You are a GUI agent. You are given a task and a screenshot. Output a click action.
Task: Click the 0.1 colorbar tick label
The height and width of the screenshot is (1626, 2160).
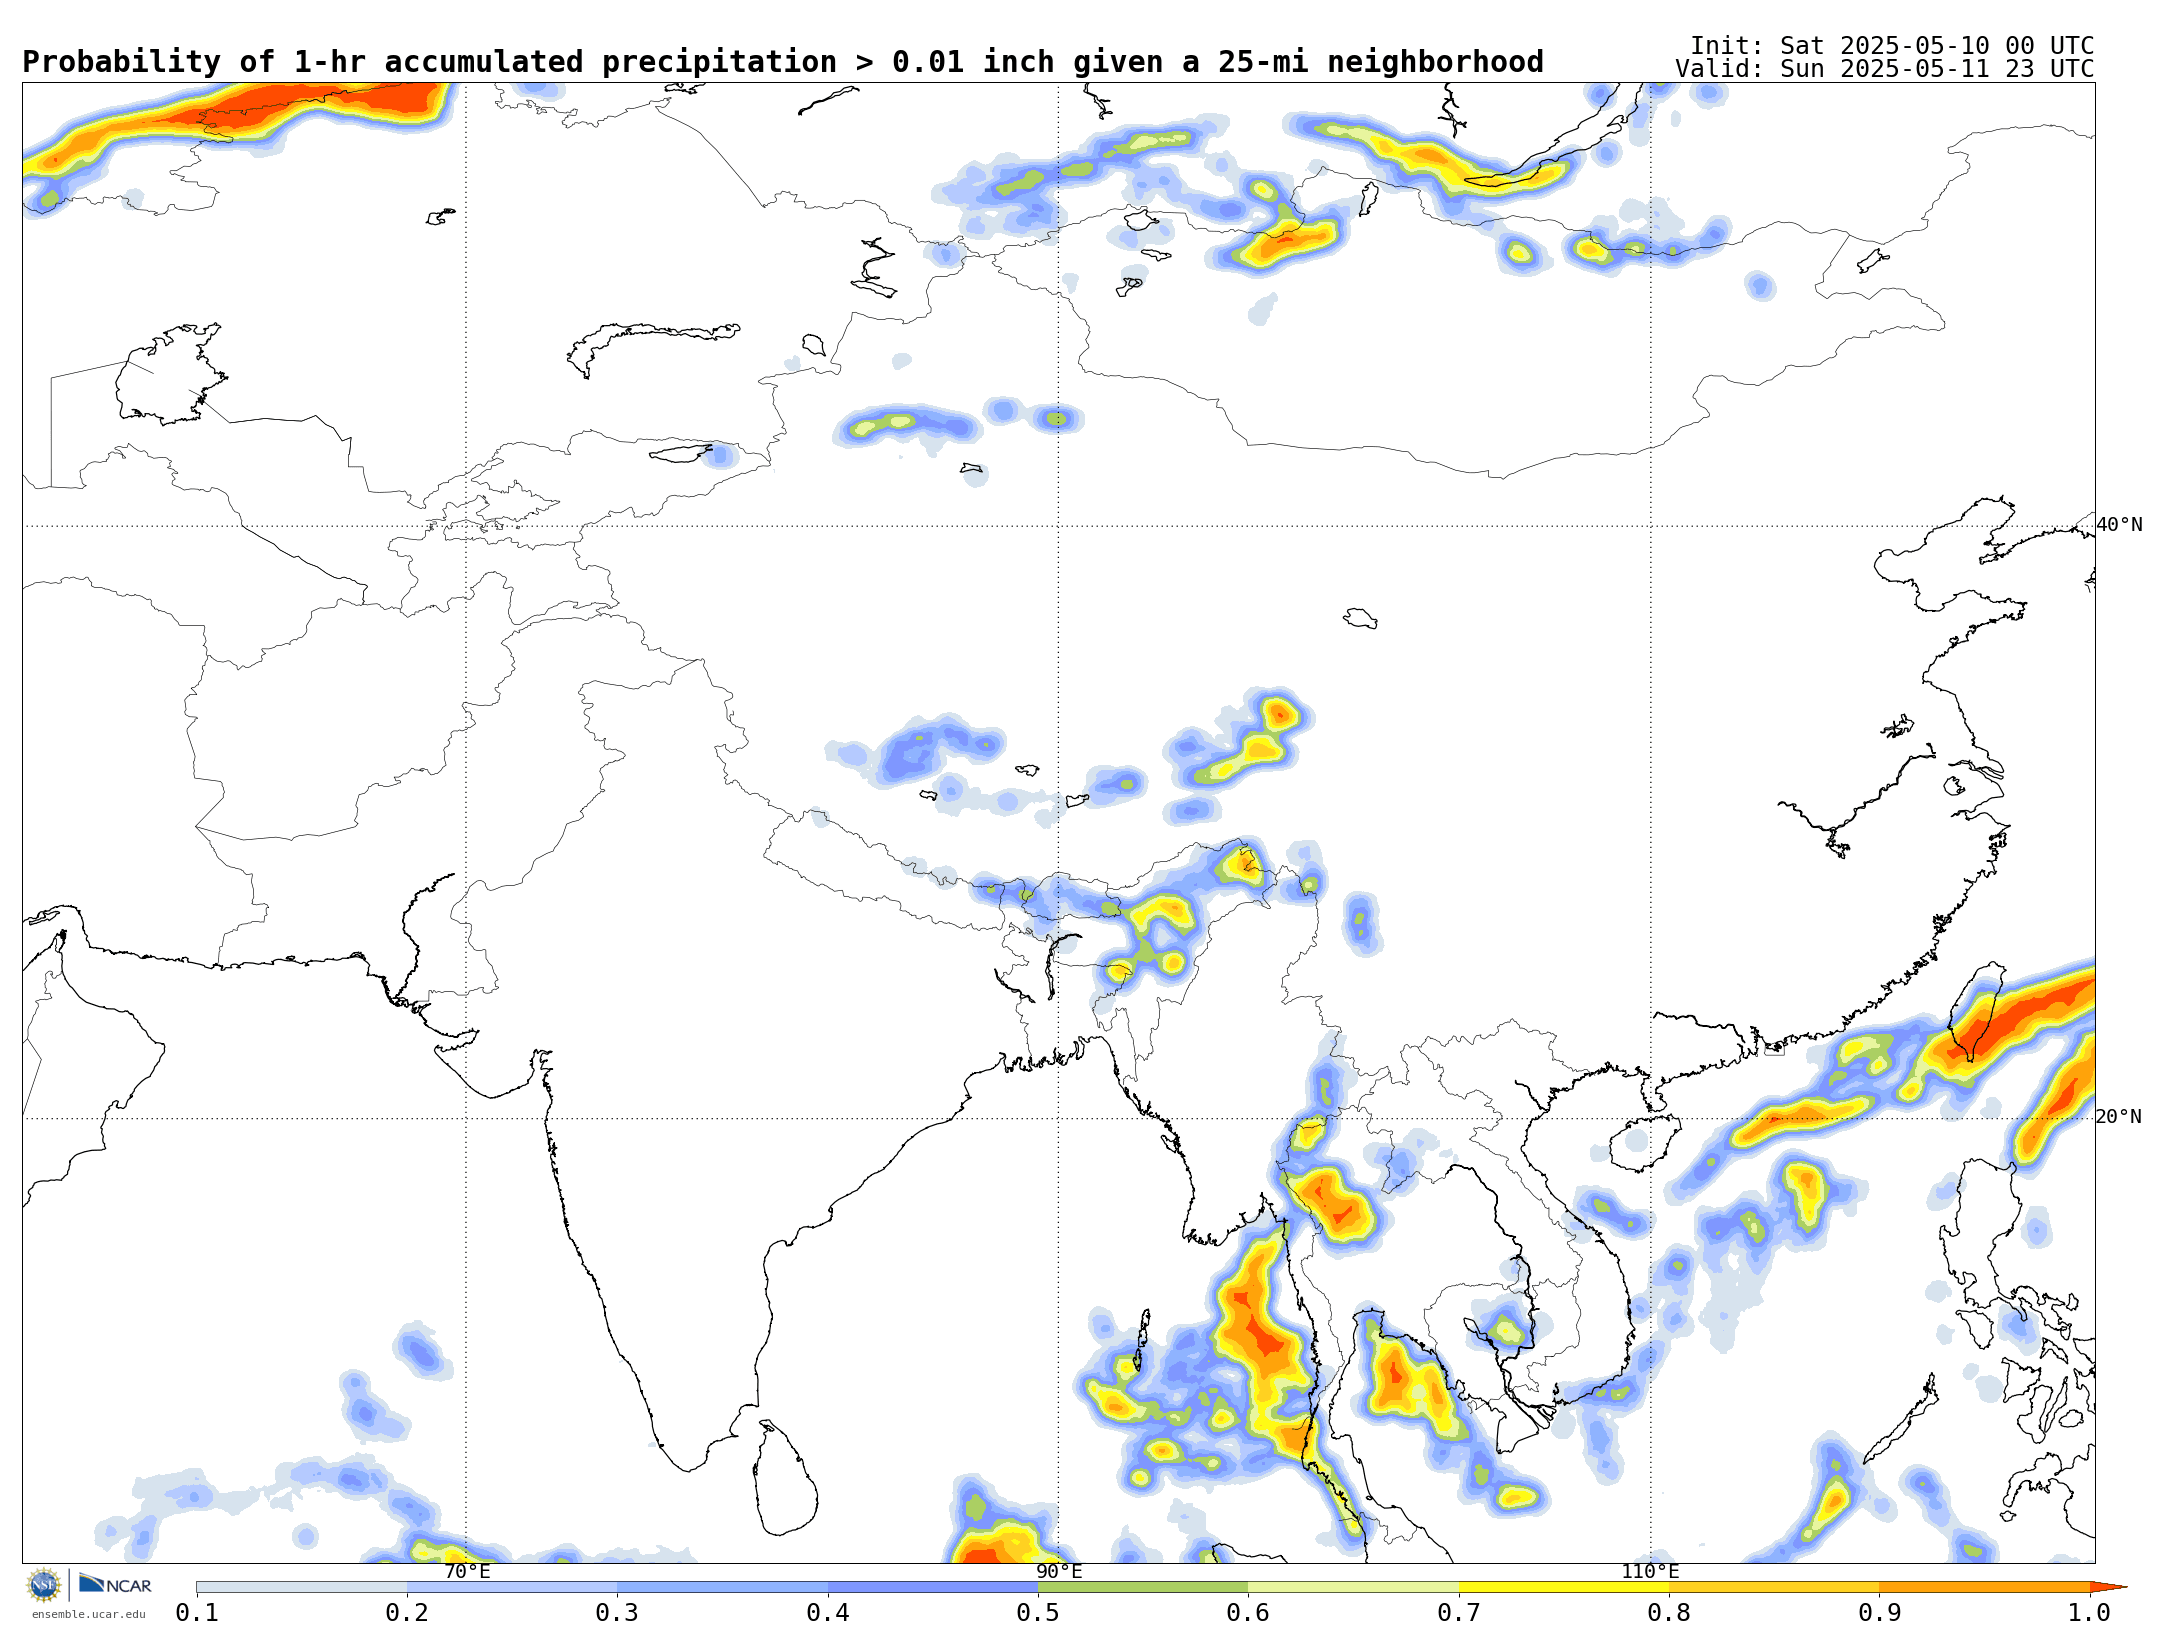click(197, 1612)
